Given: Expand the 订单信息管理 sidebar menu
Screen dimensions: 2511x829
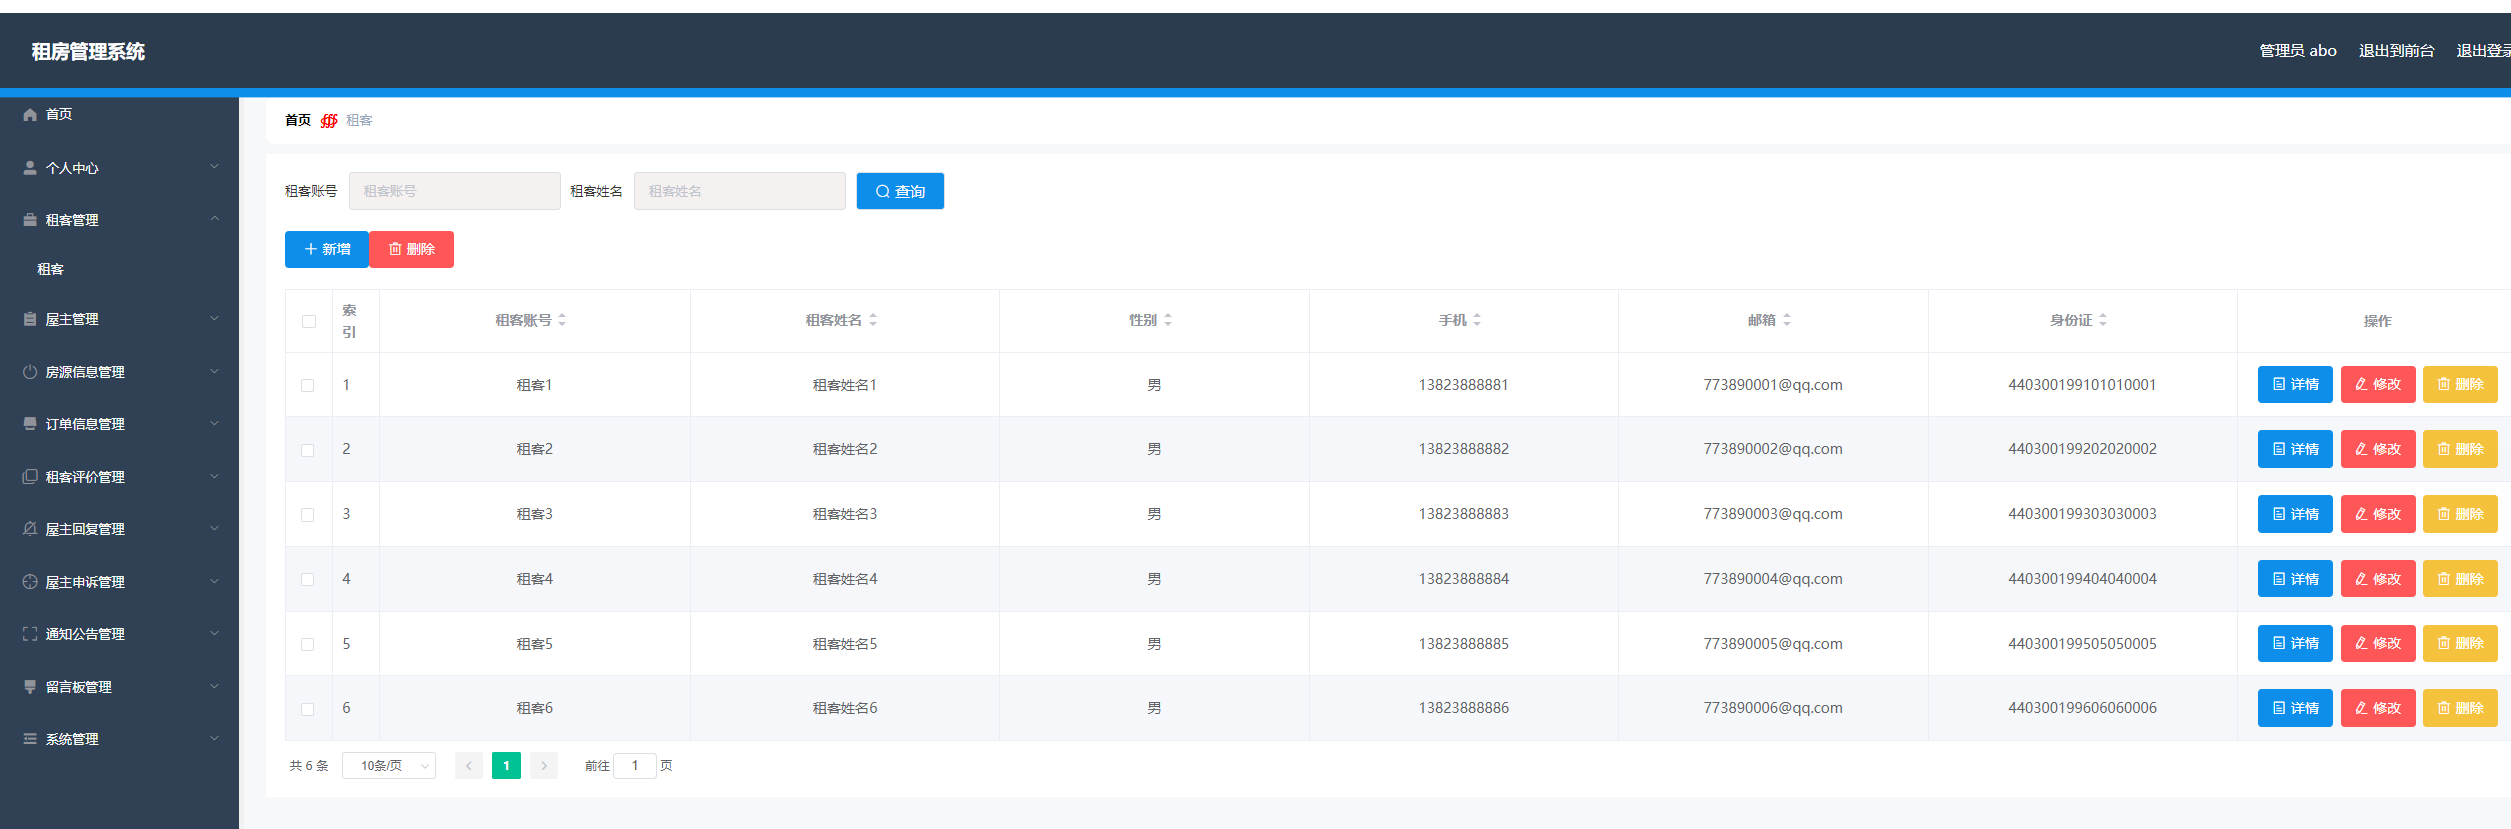Looking at the screenshot, I should tap(120, 424).
